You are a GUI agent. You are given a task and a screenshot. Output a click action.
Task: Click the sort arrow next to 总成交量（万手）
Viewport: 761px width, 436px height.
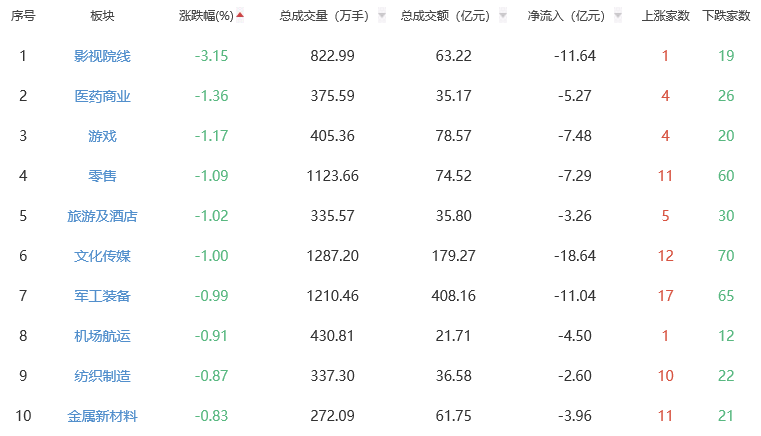382,17
